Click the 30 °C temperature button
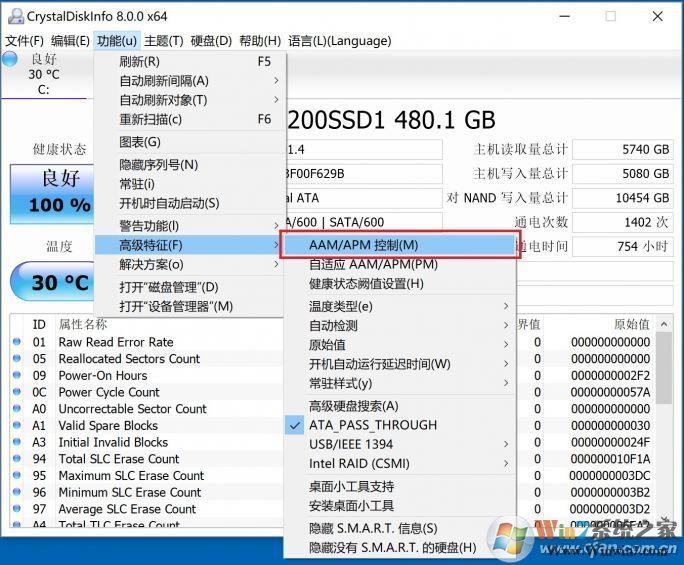This screenshot has height=565, width=684. point(52,282)
